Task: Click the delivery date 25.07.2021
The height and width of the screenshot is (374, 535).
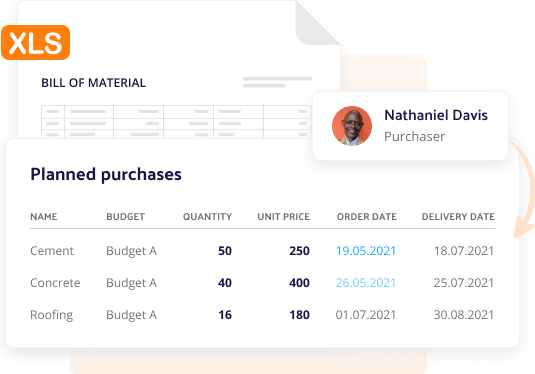Action: tap(464, 283)
